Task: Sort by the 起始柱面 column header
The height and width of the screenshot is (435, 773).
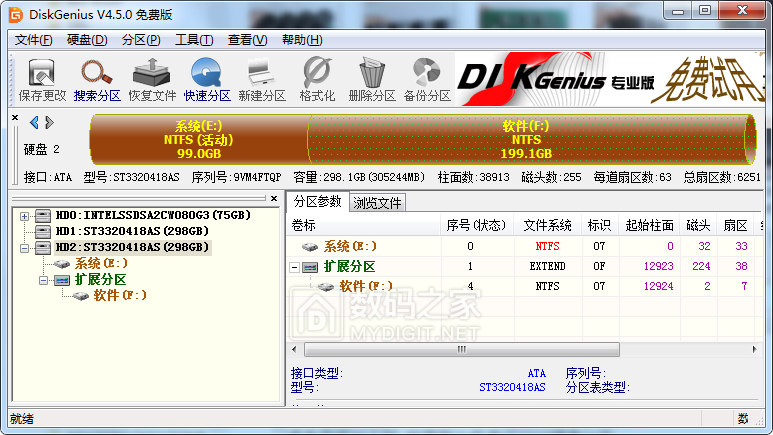Action: [x=649, y=225]
